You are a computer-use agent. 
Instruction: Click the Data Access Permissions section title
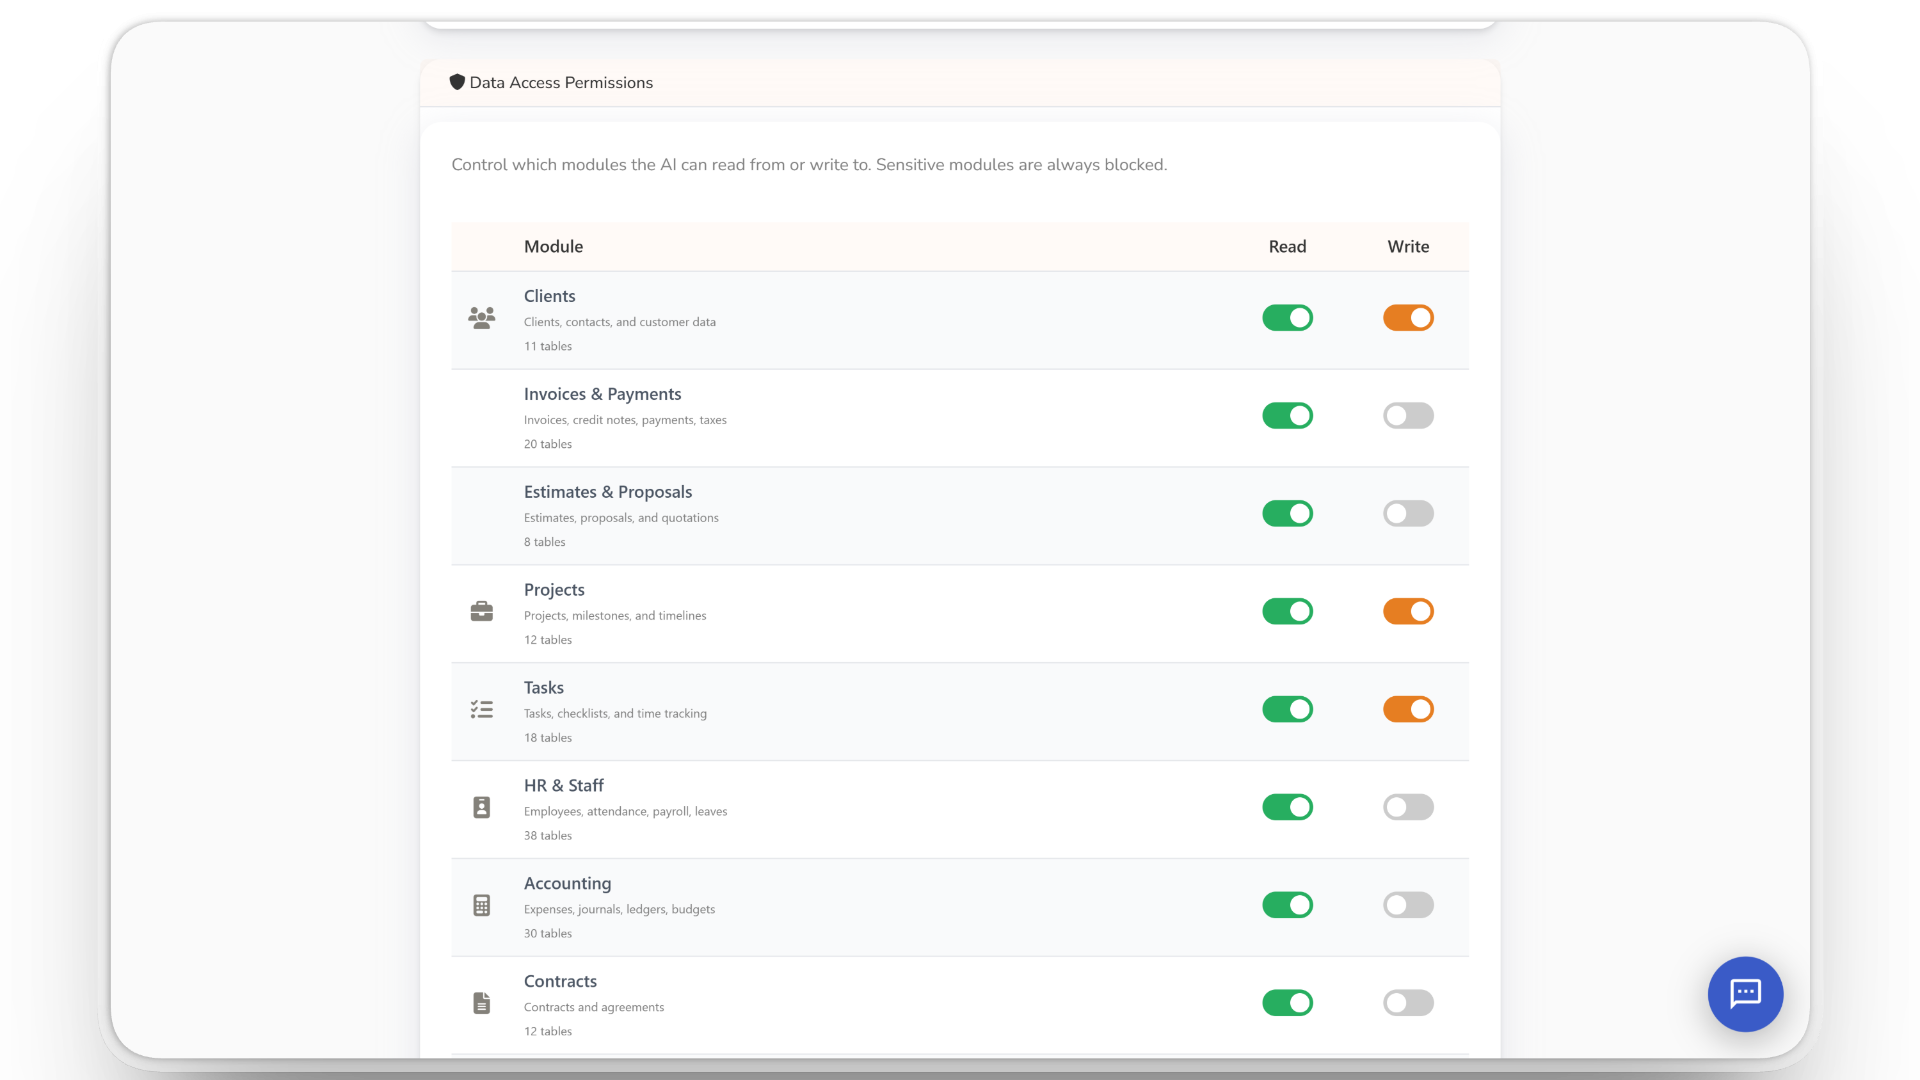(561, 83)
